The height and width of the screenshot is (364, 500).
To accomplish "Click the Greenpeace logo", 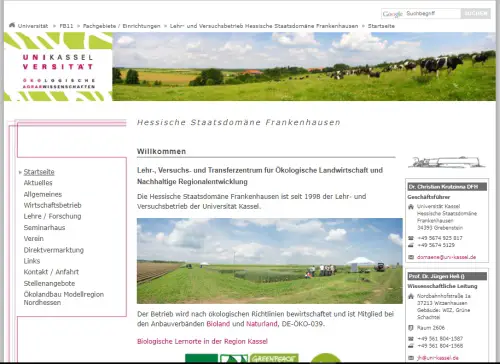I will 274,358.
